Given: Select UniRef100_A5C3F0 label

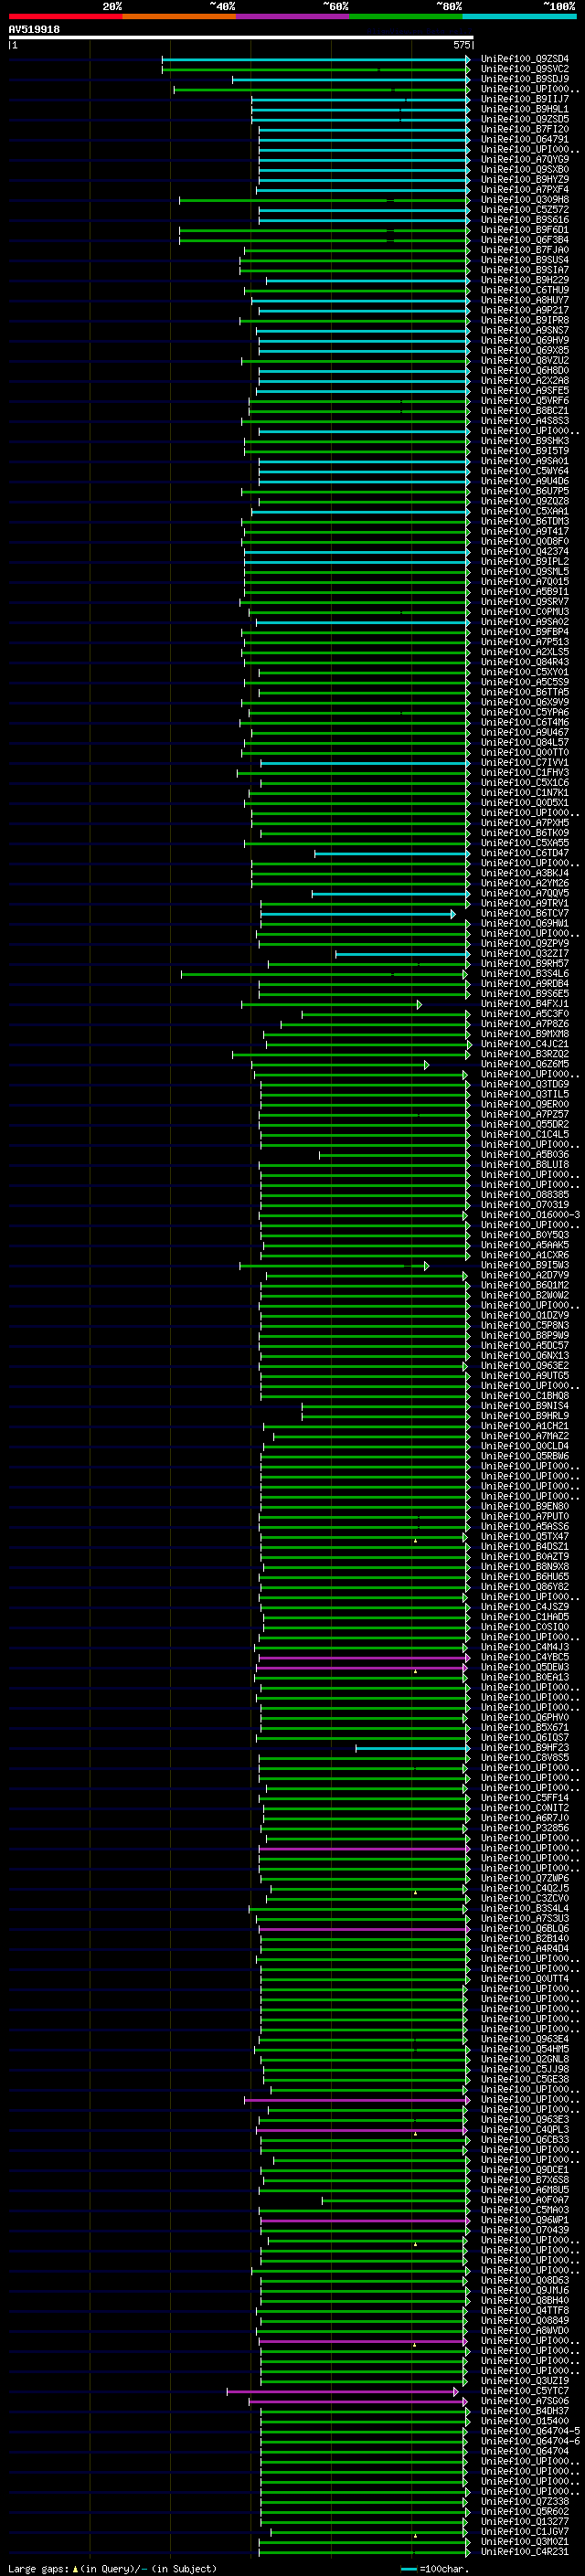Looking at the screenshot, I should (x=524, y=1013).
